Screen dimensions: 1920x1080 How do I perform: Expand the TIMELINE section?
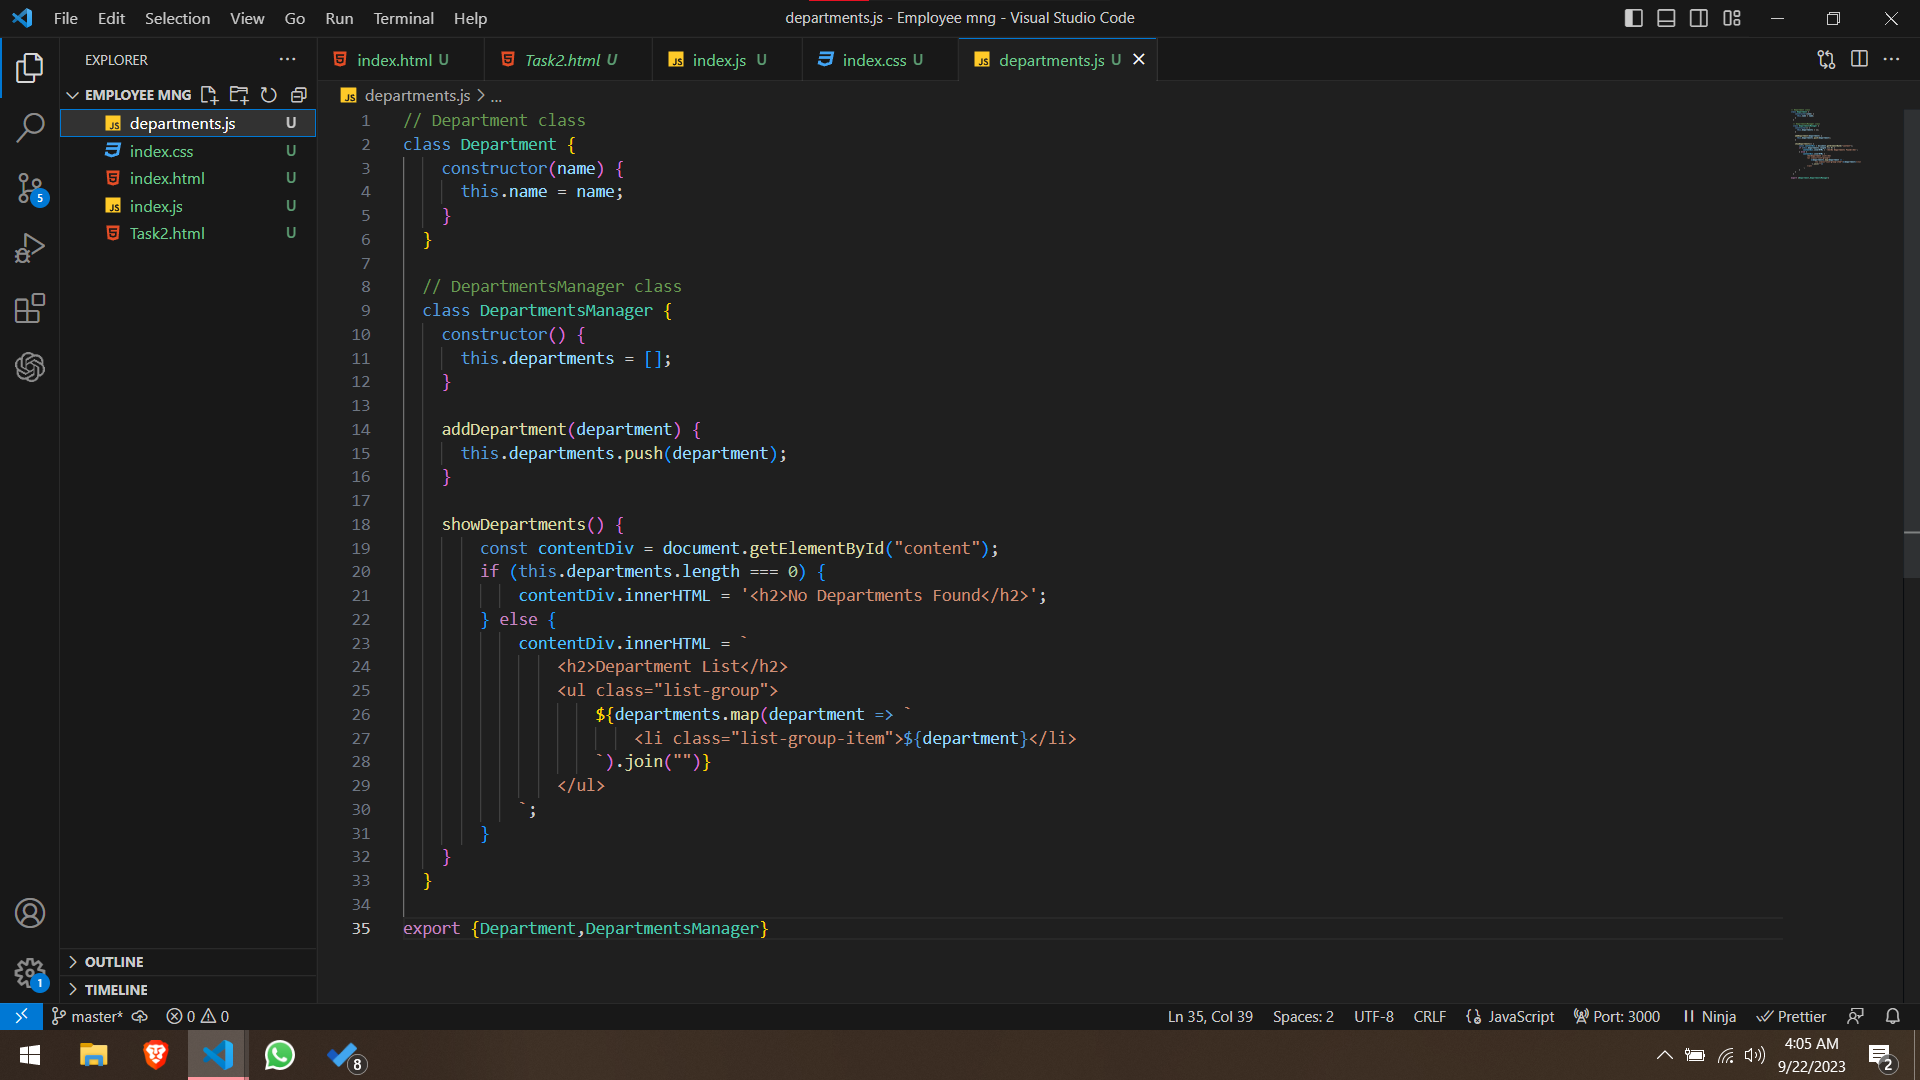116,990
